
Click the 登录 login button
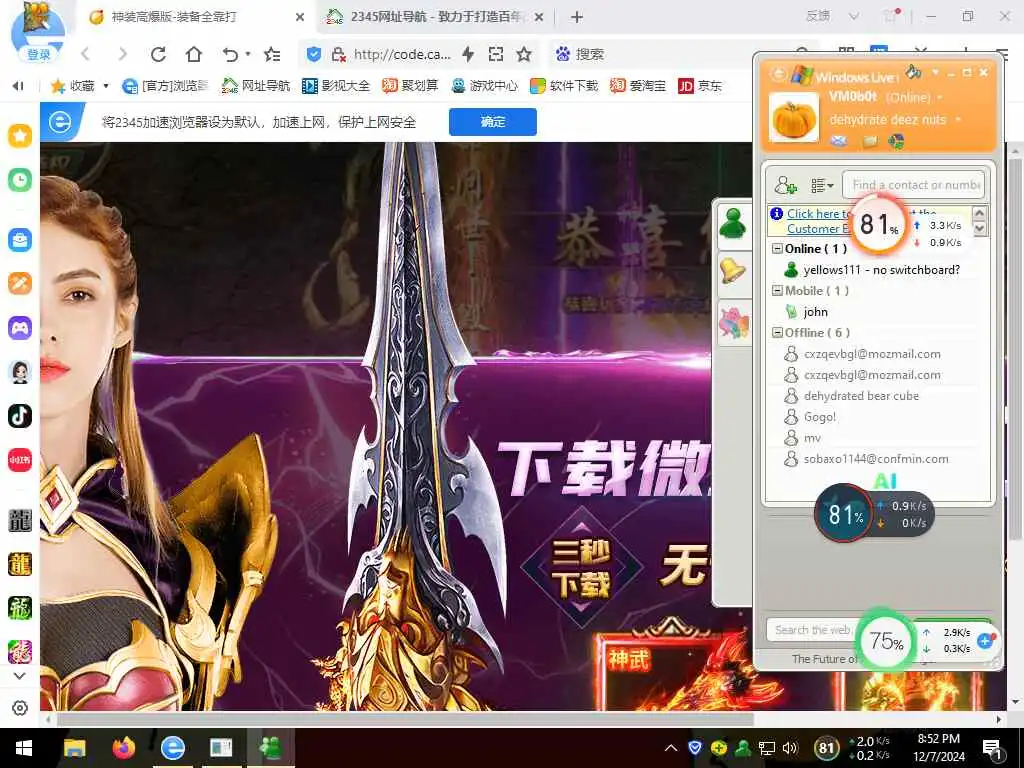pos(39,54)
